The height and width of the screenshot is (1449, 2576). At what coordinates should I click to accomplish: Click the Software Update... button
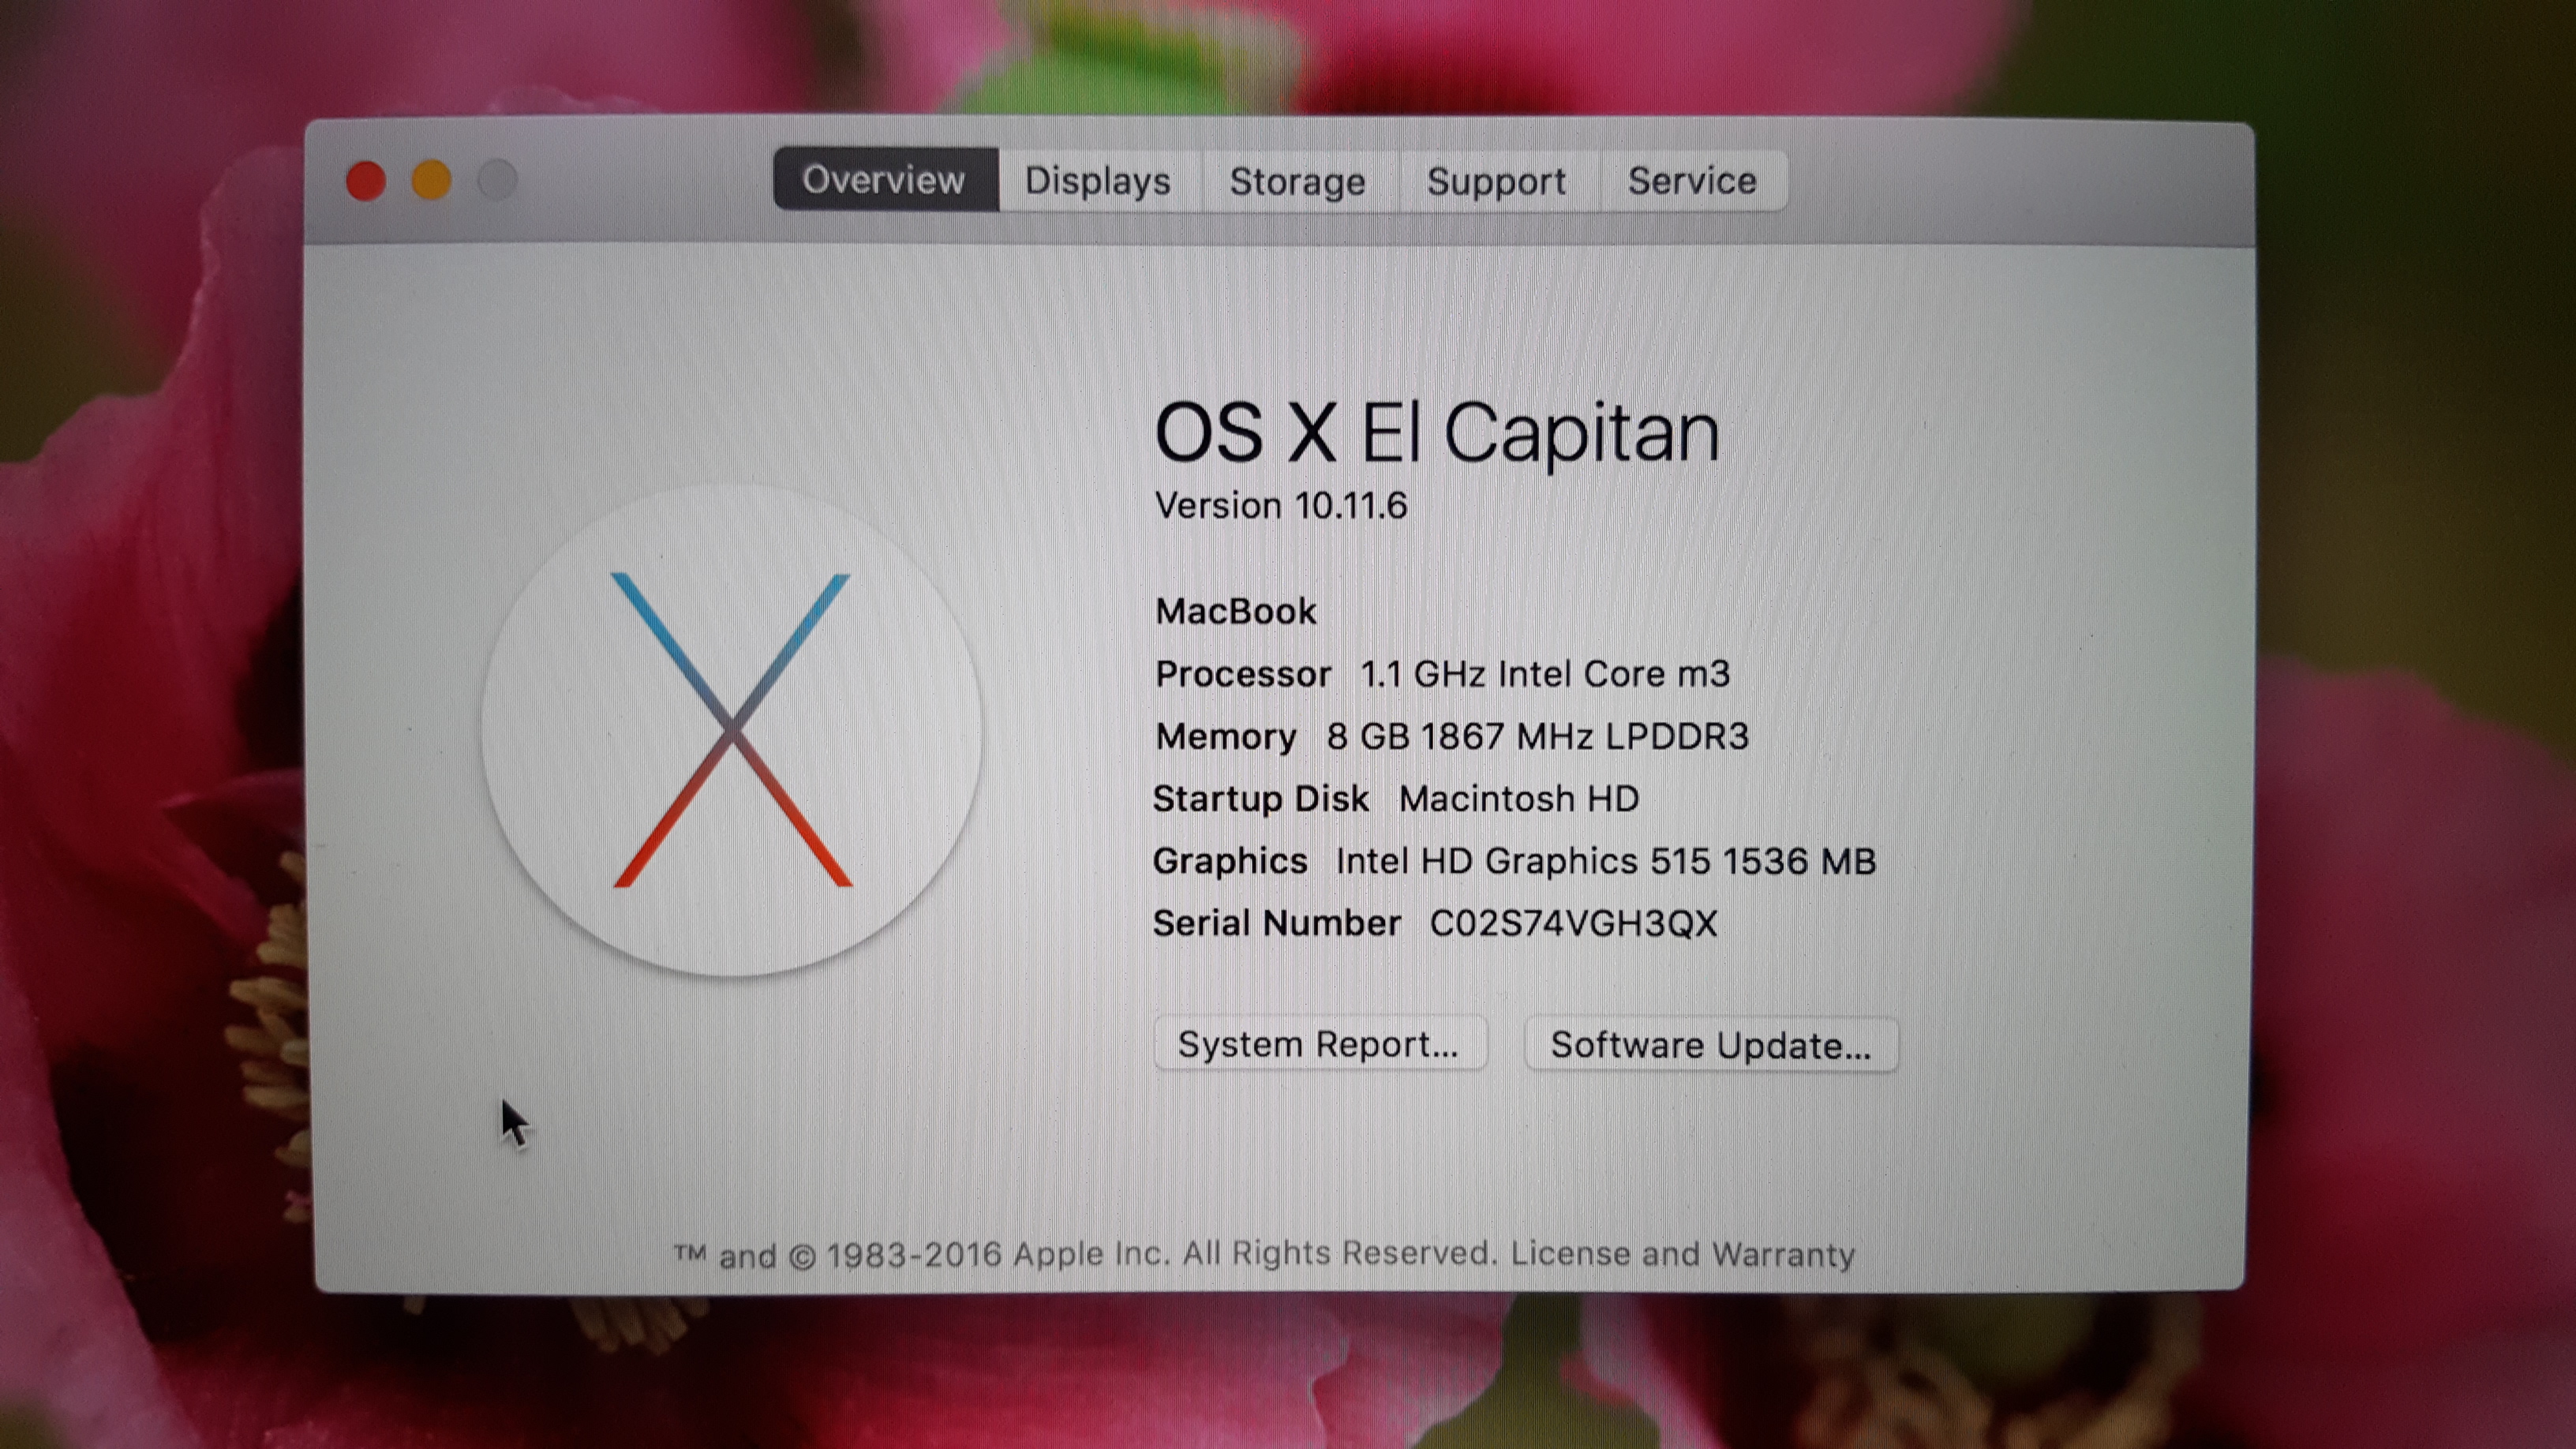(x=1711, y=1045)
